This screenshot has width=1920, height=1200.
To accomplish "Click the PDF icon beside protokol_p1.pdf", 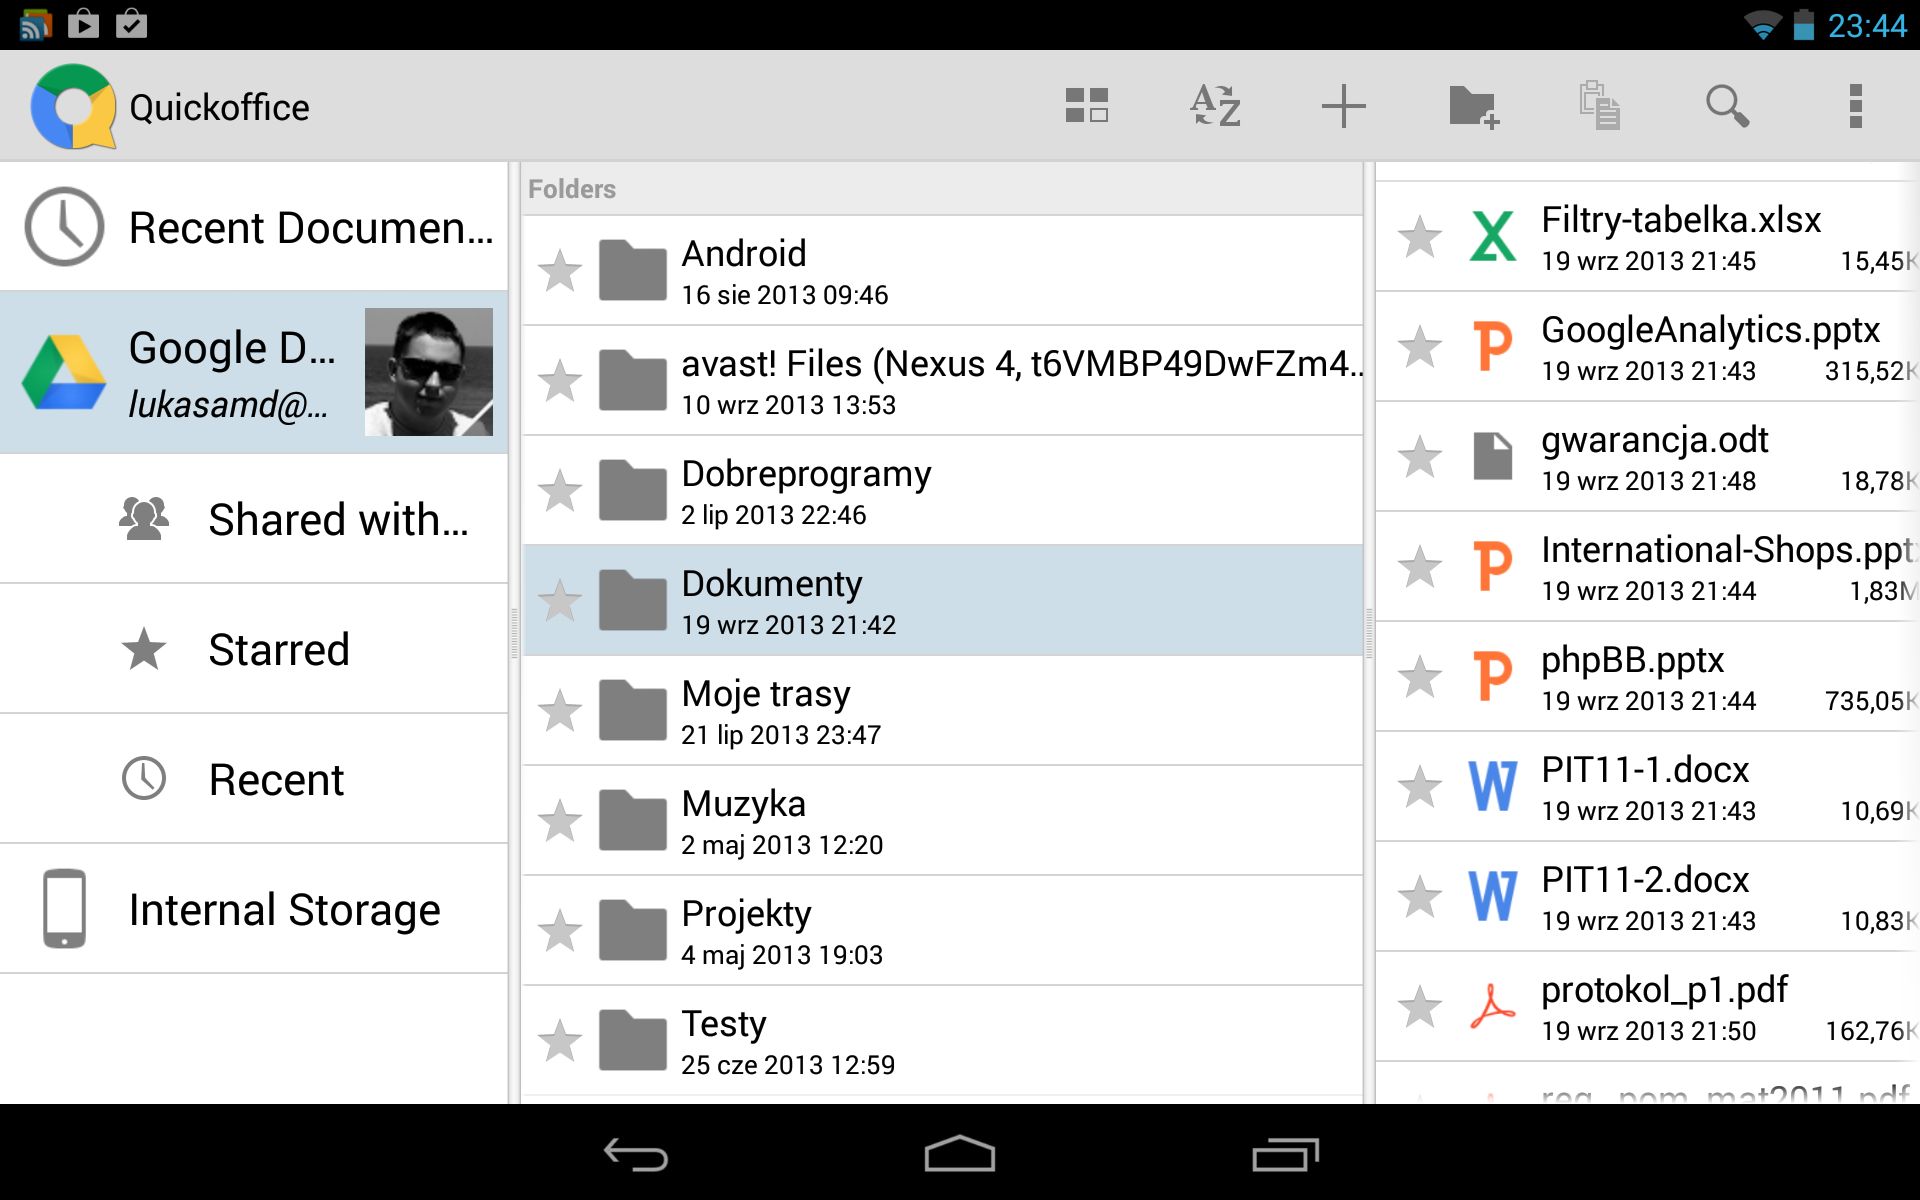I will click(x=1493, y=1007).
